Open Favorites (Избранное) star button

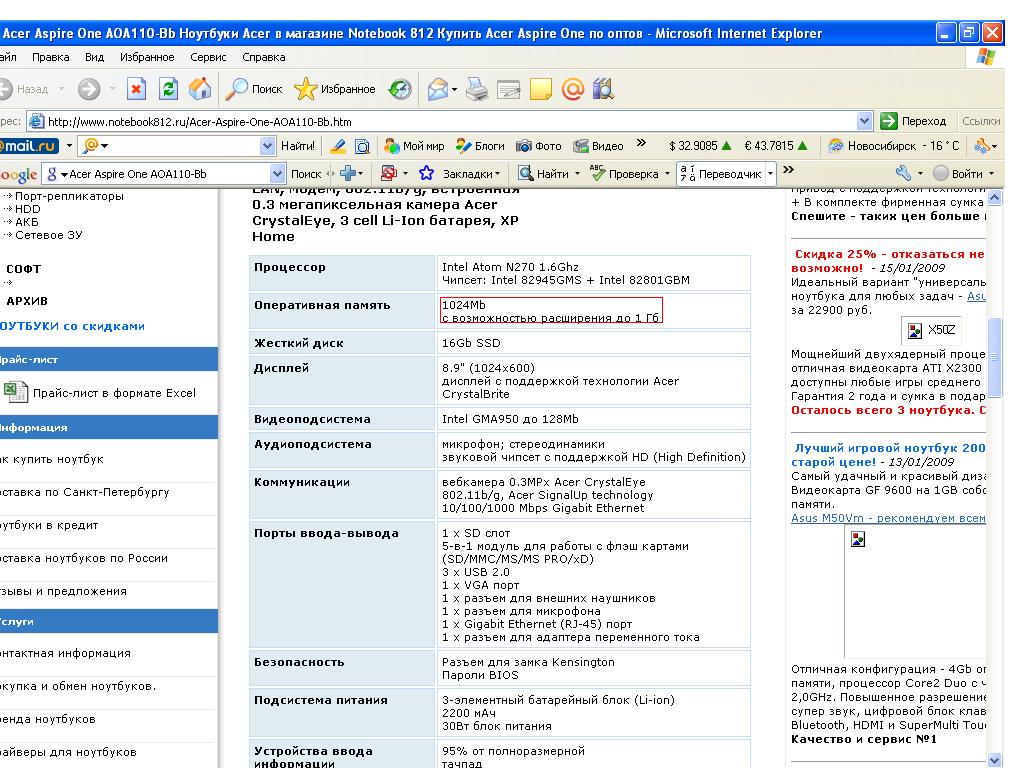[x=334, y=89]
